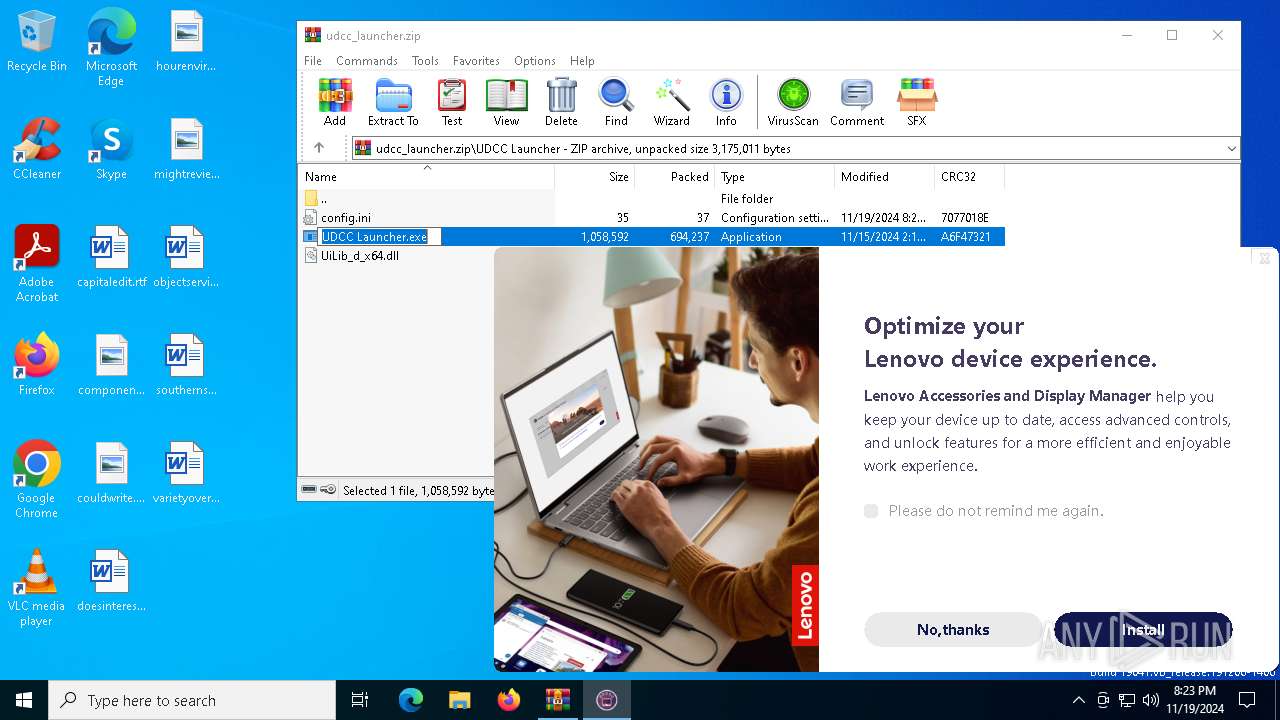Click the 'No,thanks' button

pos(953,629)
